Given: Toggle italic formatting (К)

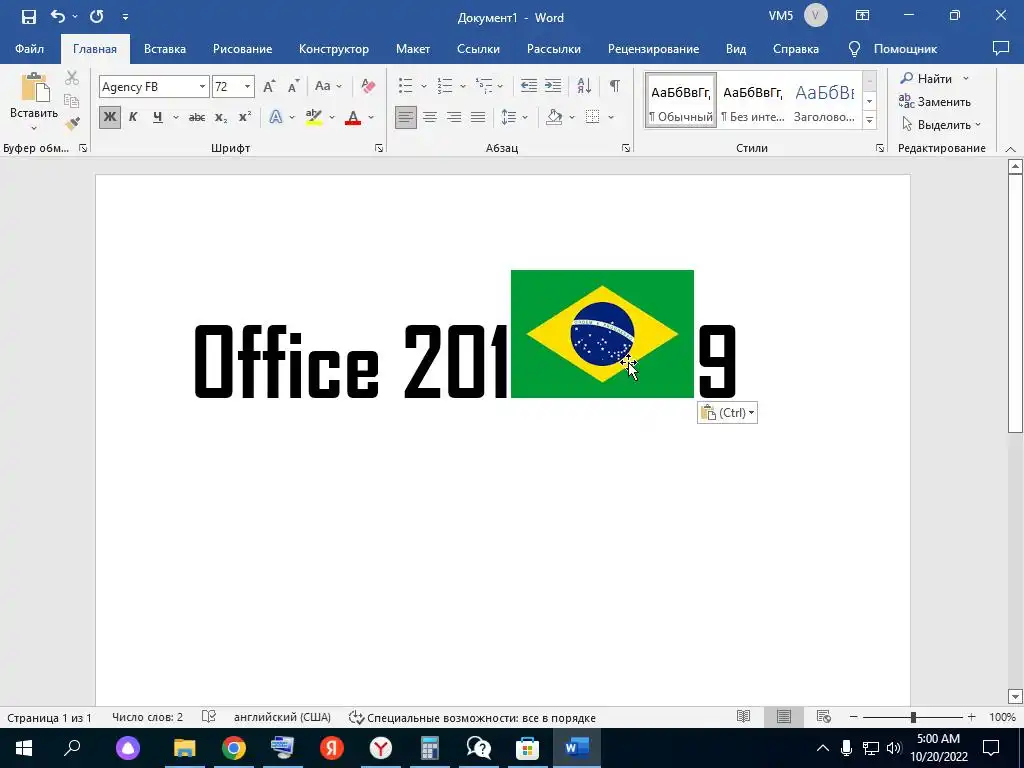Looking at the screenshot, I should (133, 118).
